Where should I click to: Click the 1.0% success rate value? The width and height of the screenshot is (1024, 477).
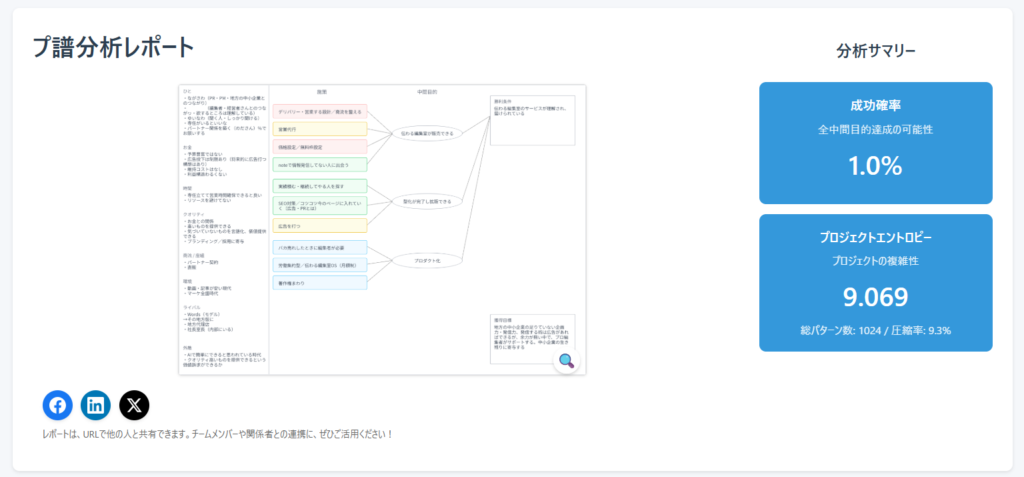click(x=875, y=166)
